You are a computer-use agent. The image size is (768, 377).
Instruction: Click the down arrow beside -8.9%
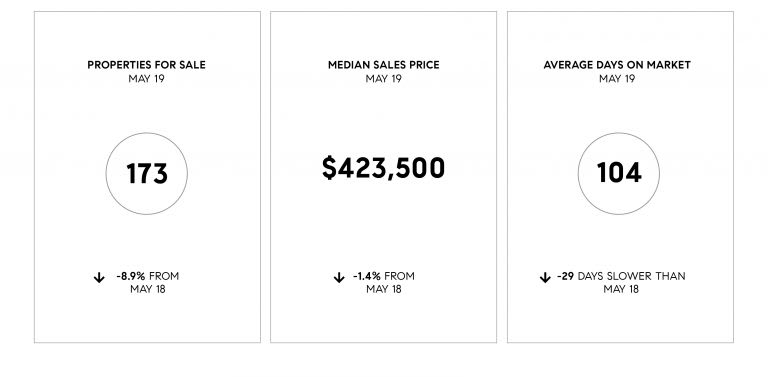tap(99, 278)
